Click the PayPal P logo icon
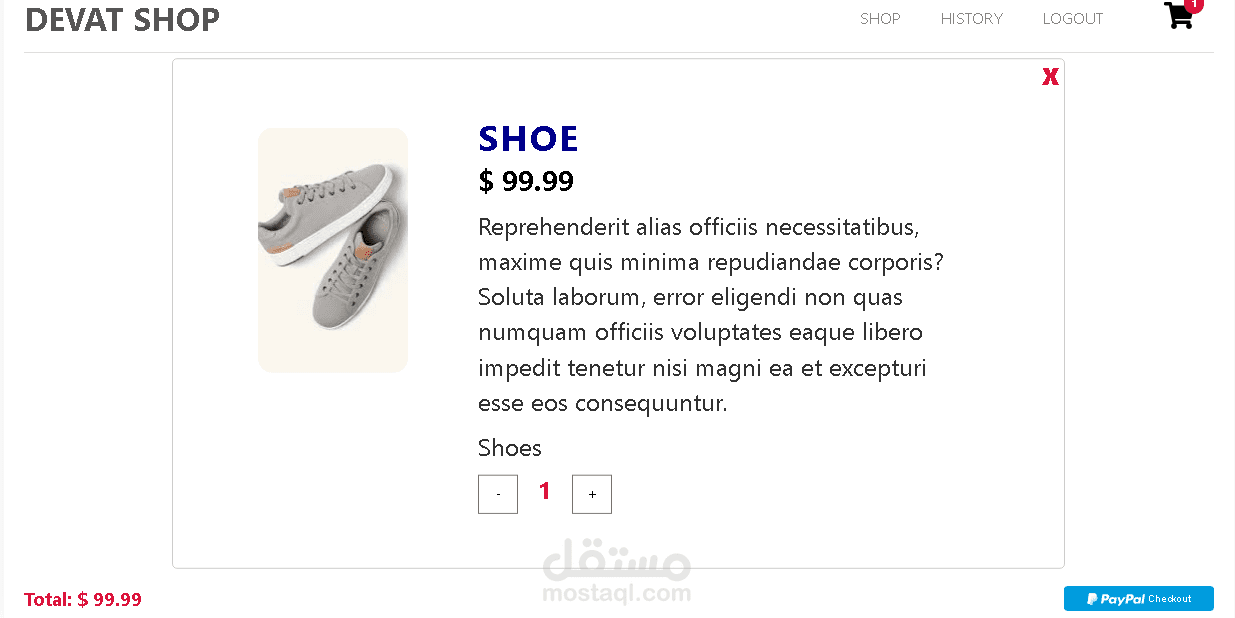 point(1092,599)
